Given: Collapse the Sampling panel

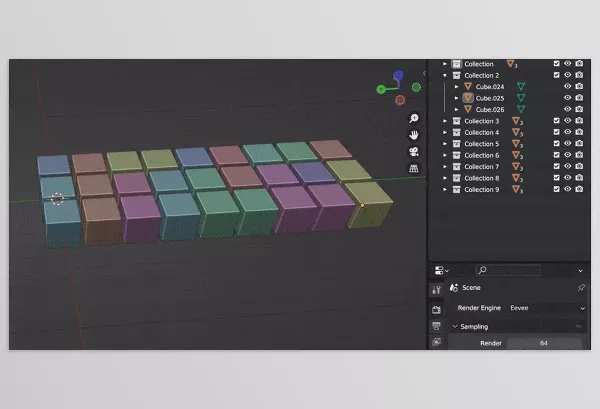Looking at the screenshot, I should pos(455,326).
